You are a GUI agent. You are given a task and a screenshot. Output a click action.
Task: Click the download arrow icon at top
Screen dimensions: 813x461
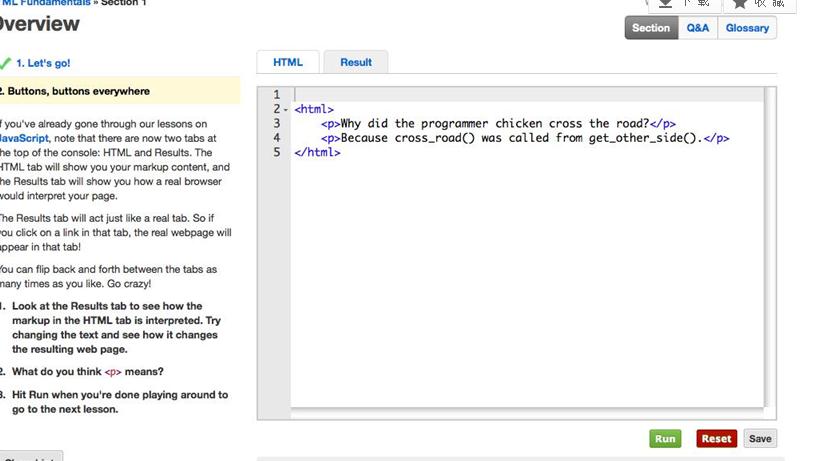click(665, 4)
